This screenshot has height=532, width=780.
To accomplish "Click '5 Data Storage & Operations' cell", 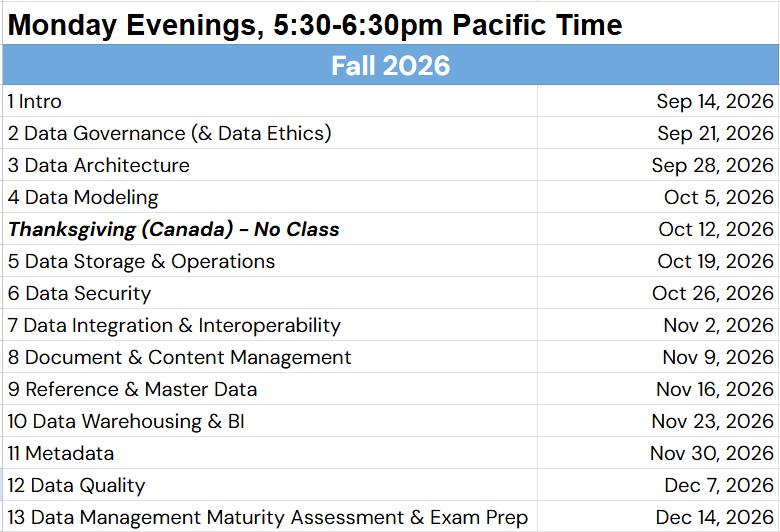I will click(x=270, y=261).
